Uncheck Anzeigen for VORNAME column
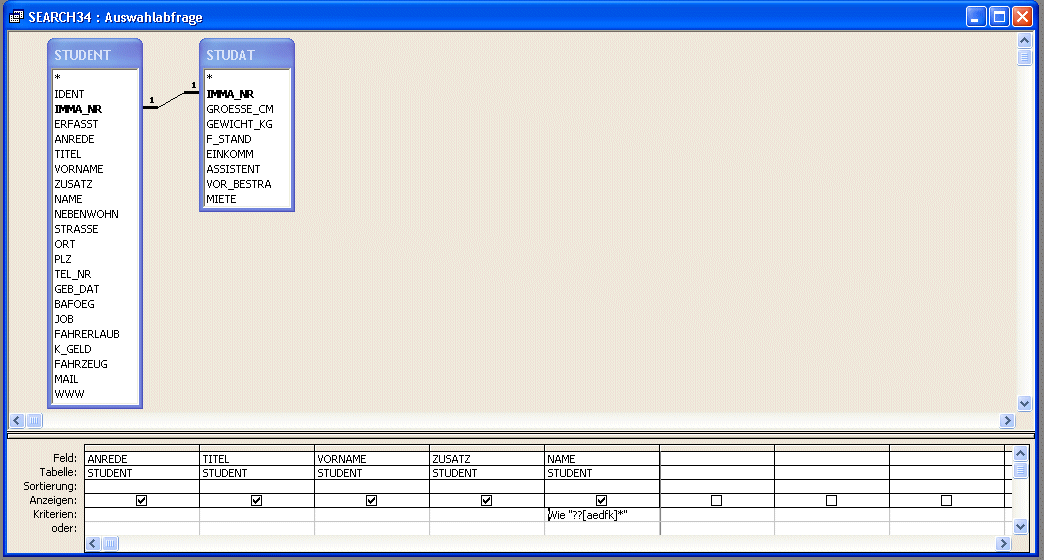The width and height of the screenshot is (1044, 560). [x=372, y=500]
